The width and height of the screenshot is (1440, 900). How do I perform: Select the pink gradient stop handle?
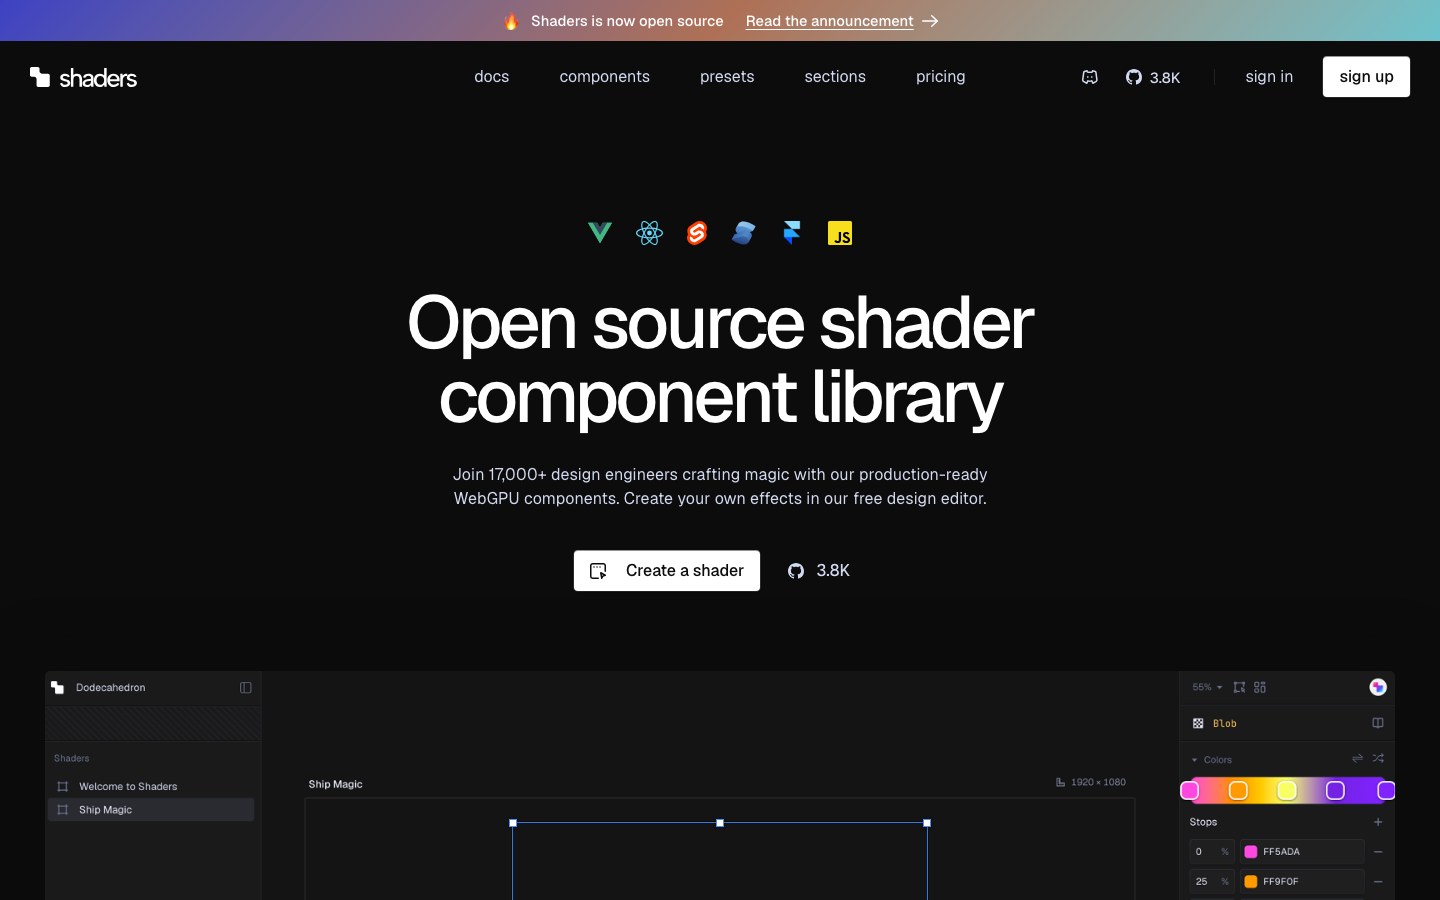point(1190,791)
